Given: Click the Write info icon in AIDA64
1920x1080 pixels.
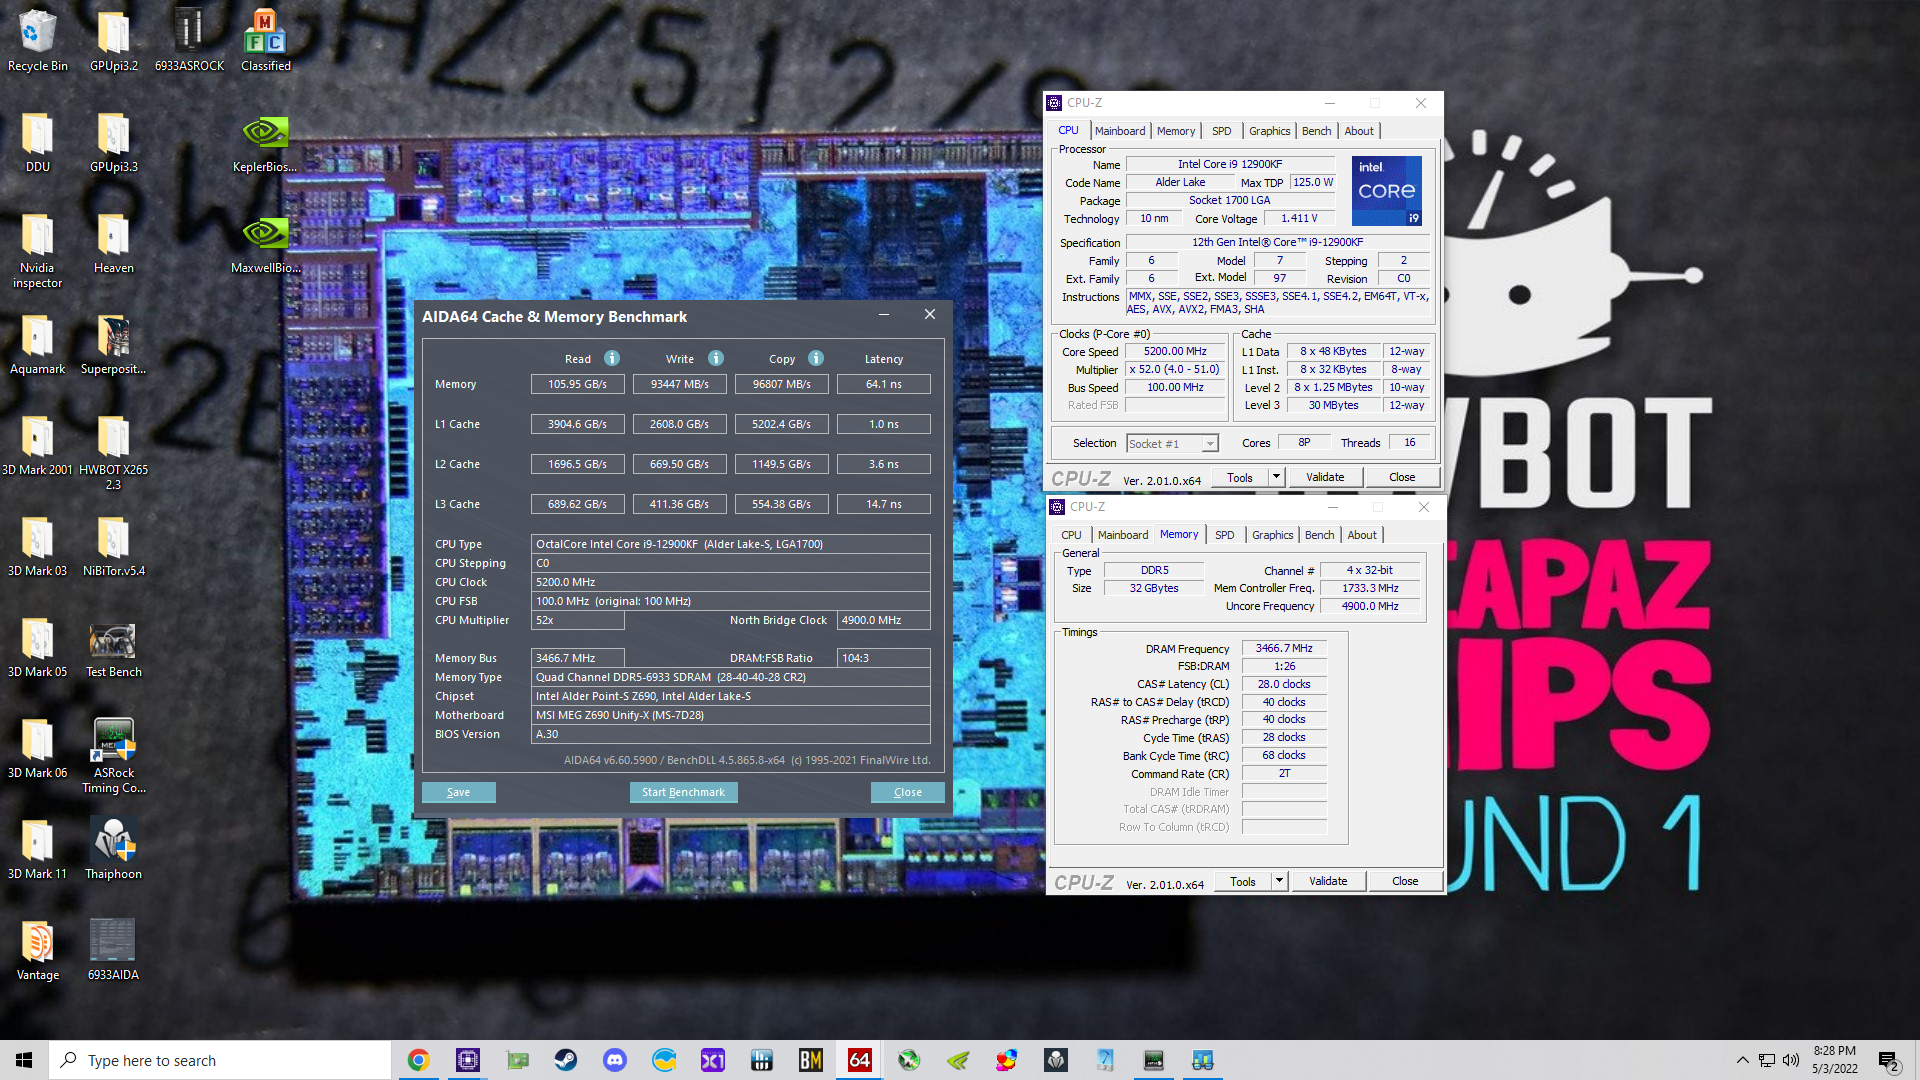Looking at the screenshot, I should point(716,358).
